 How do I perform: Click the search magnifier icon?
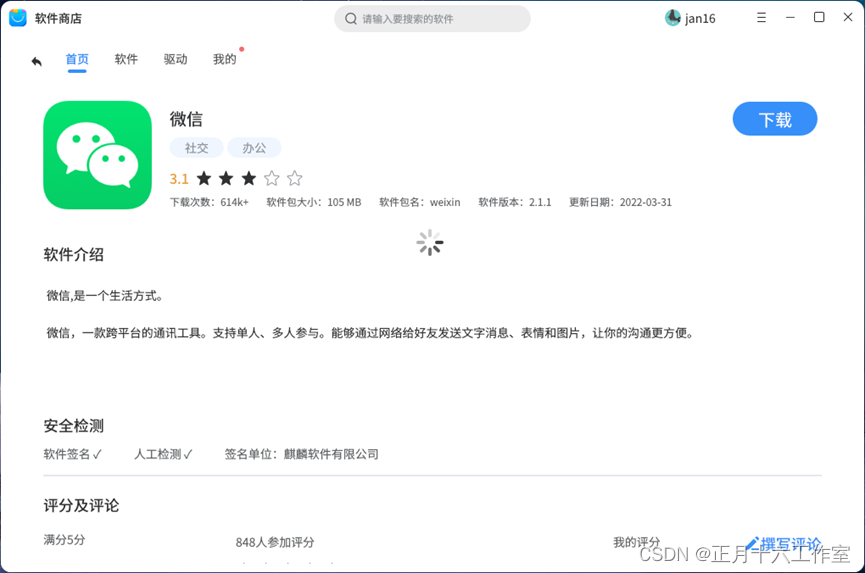pos(351,19)
